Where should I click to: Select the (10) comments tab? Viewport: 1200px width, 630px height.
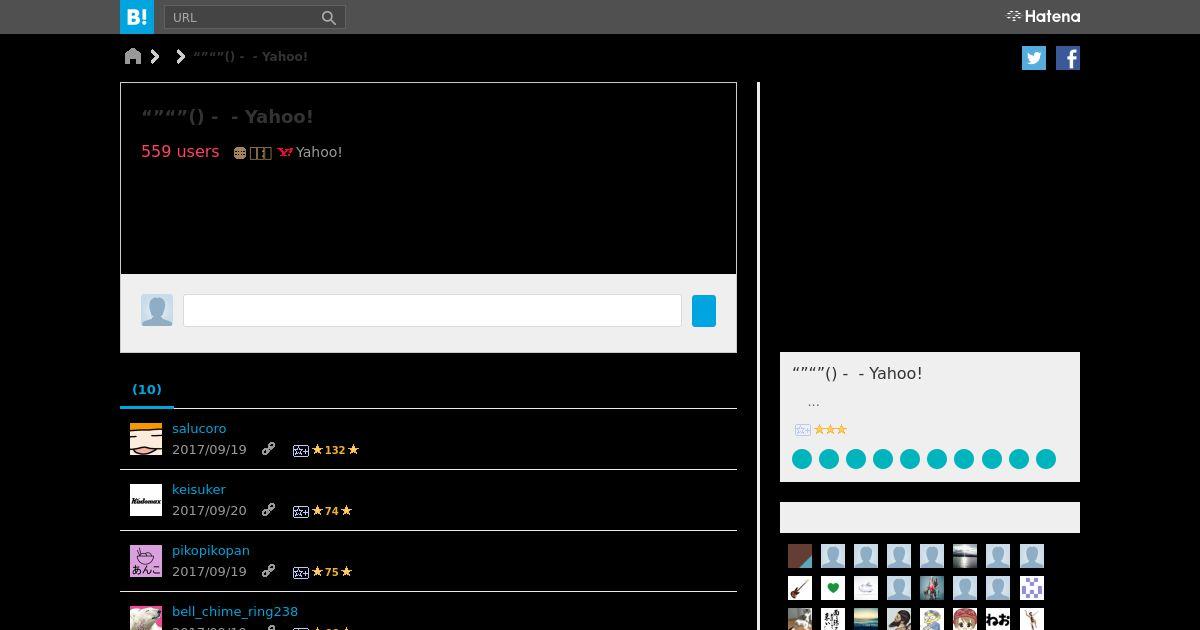147,389
